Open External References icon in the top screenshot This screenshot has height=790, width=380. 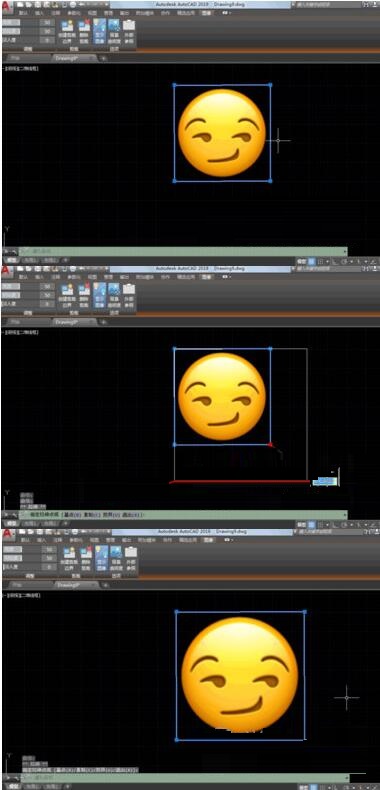click(129, 30)
